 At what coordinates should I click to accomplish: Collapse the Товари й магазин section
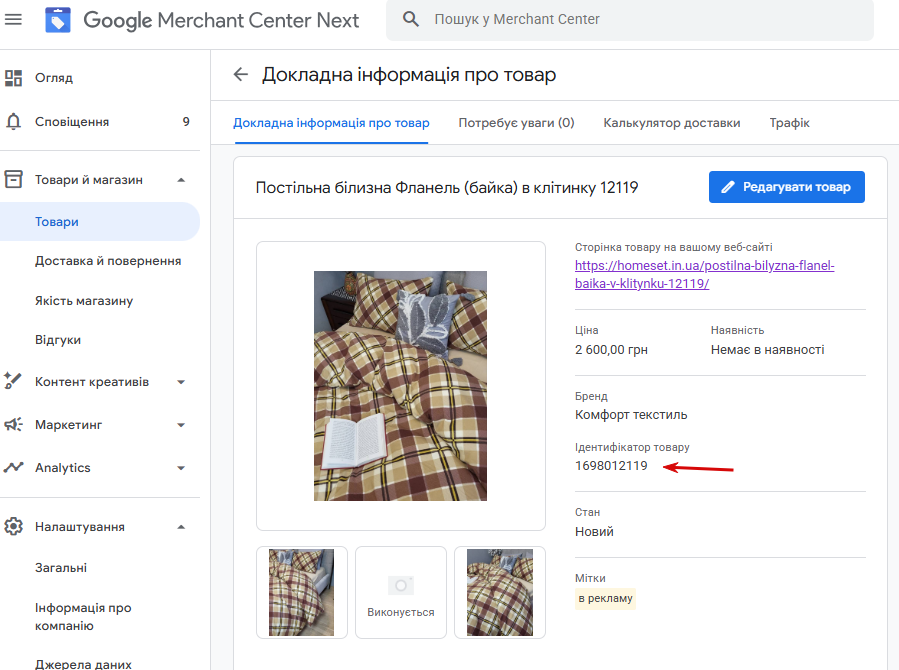pos(181,180)
